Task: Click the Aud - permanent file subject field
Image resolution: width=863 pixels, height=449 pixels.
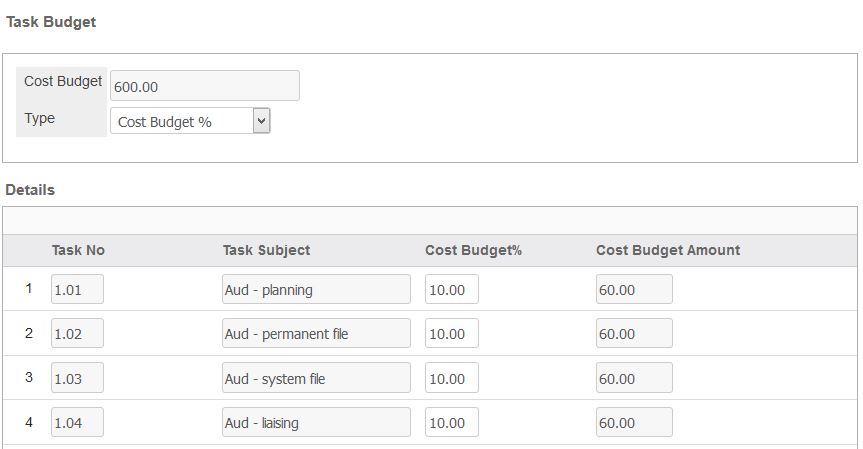Action: coord(316,333)
